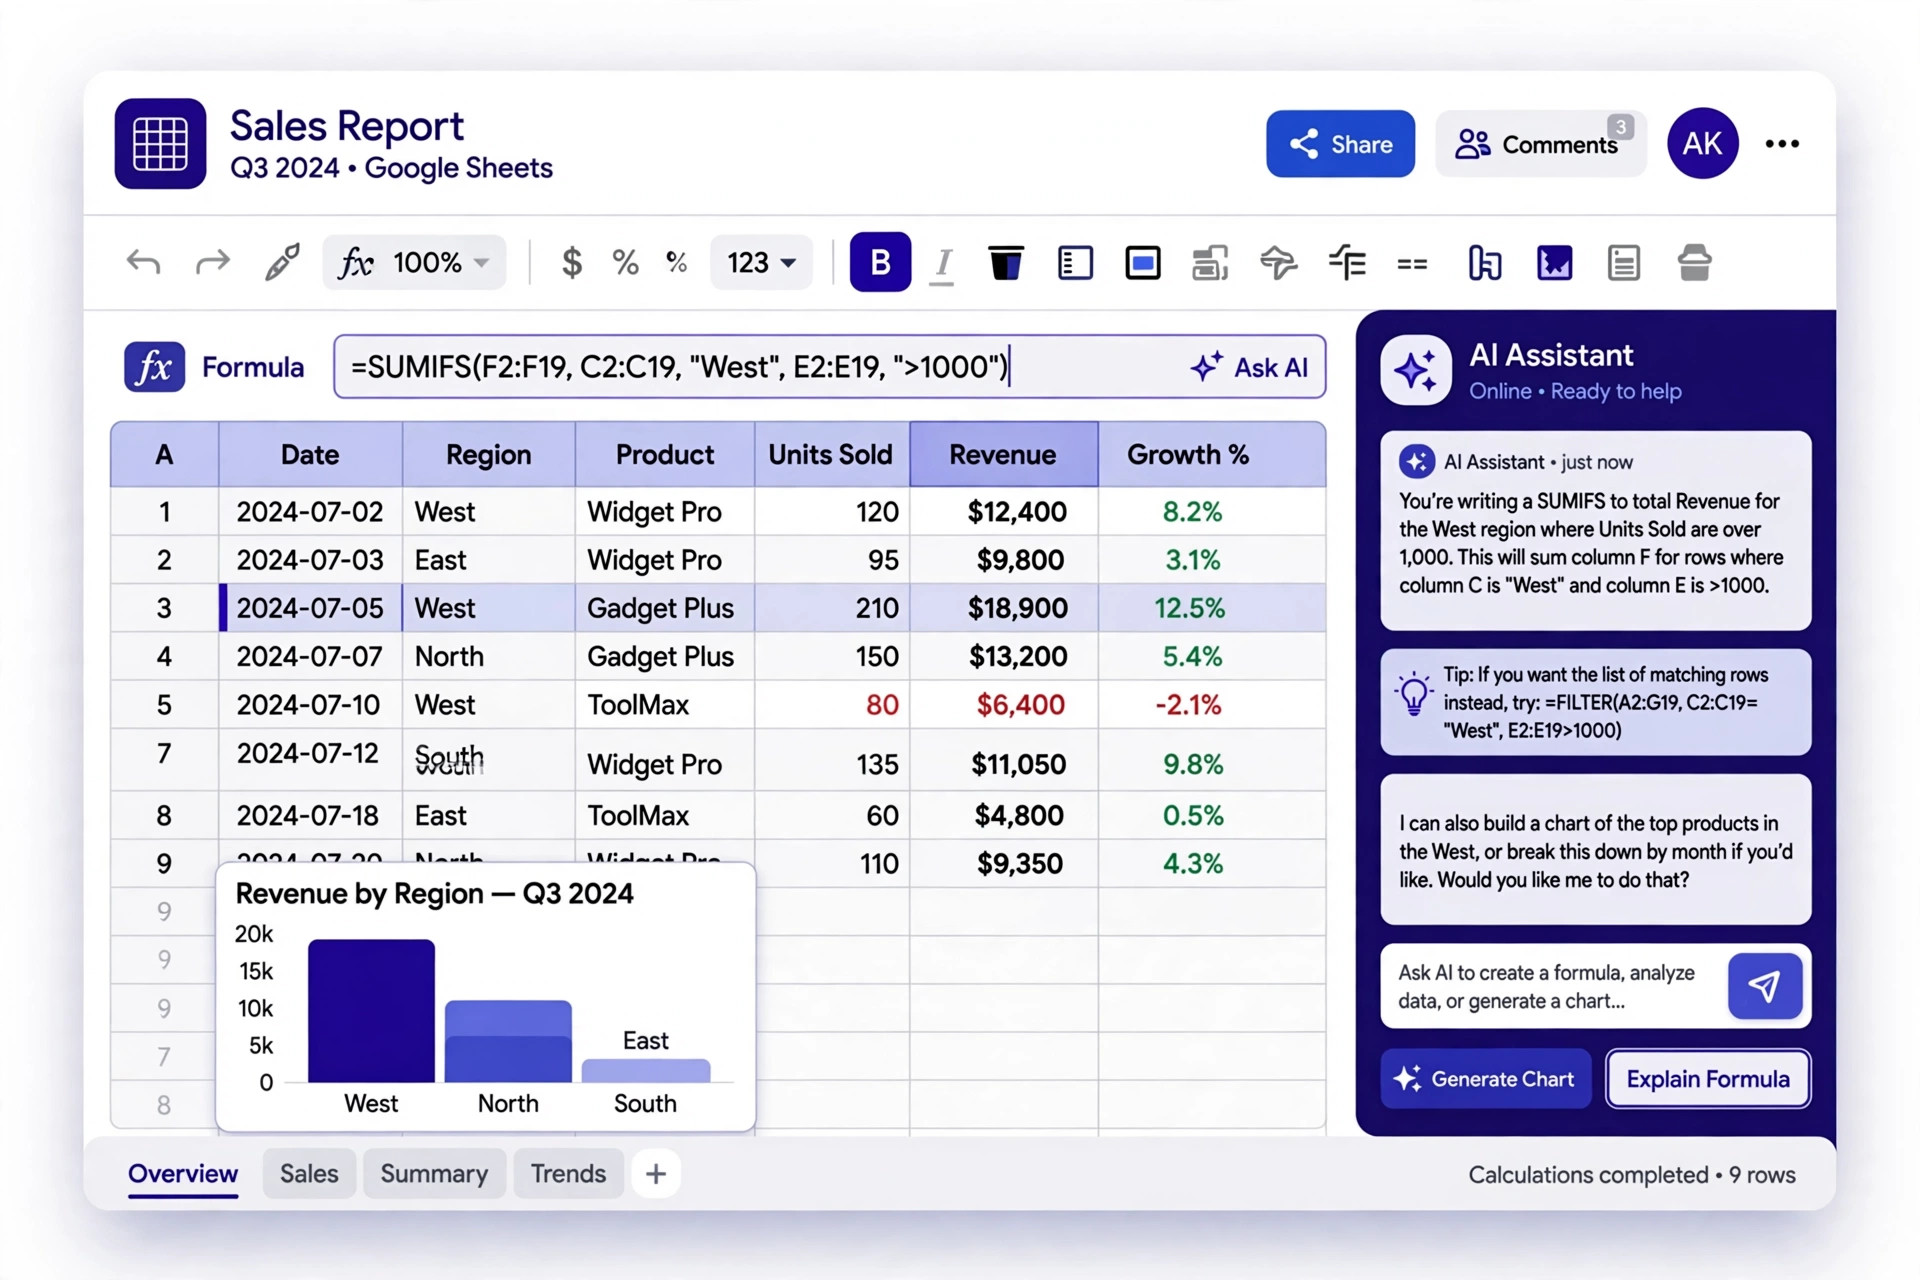The height and width of the screenshot is (1280, 1920).
Task: Click Explain Formula button
Action: [x=1708, y=1079]
